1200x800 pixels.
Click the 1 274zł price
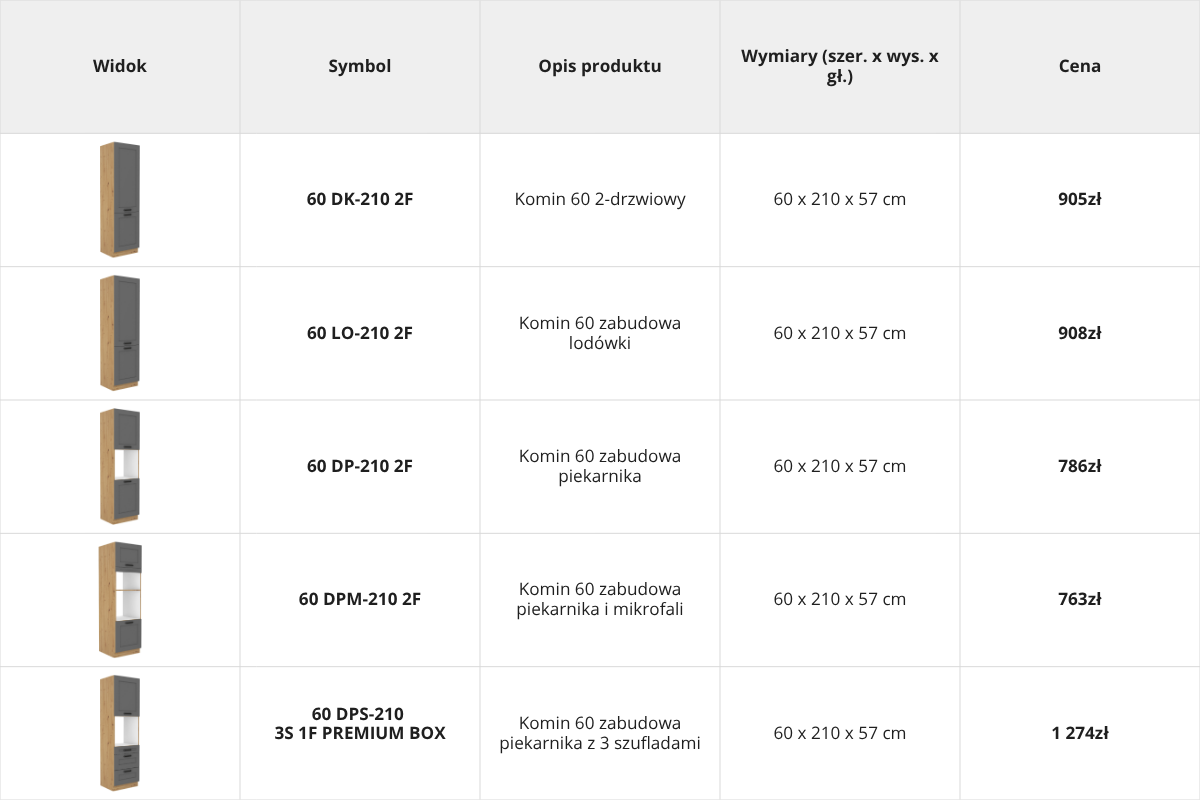[1080, 733]
